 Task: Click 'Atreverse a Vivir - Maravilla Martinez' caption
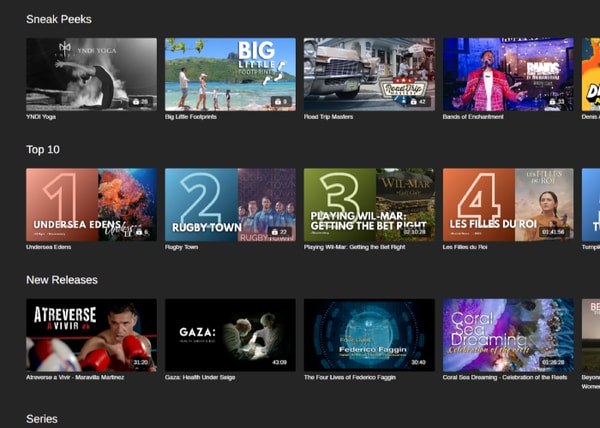coord(75,378)
